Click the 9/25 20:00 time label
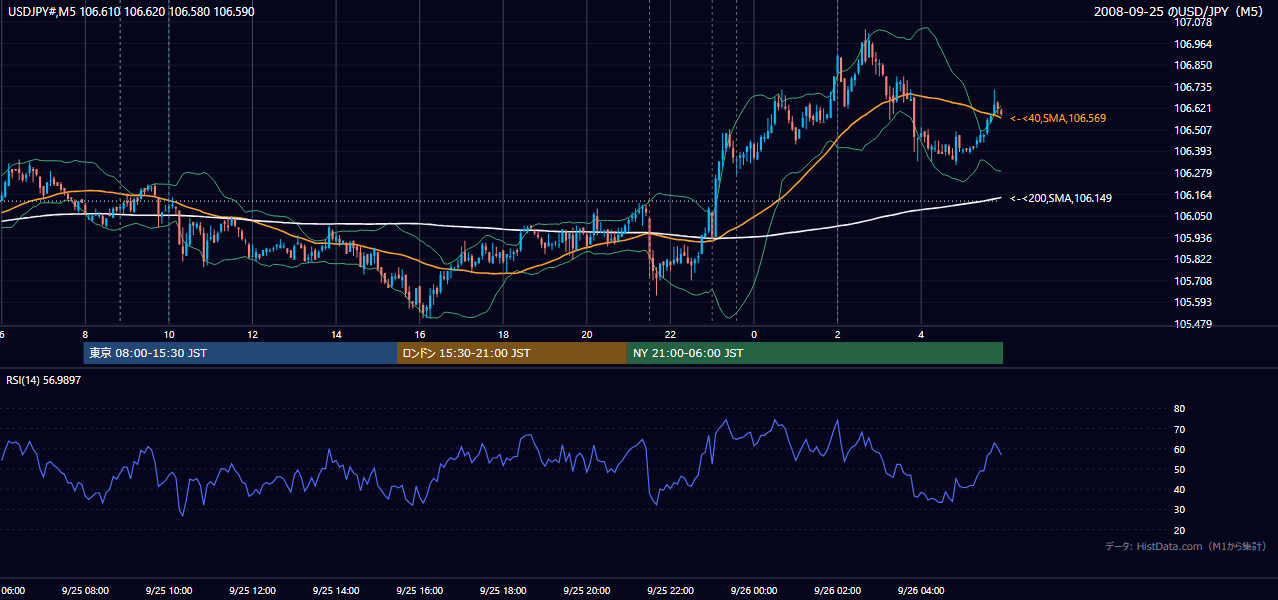The width and height of the screenshot is (1278, 600). tap(586, 591)
